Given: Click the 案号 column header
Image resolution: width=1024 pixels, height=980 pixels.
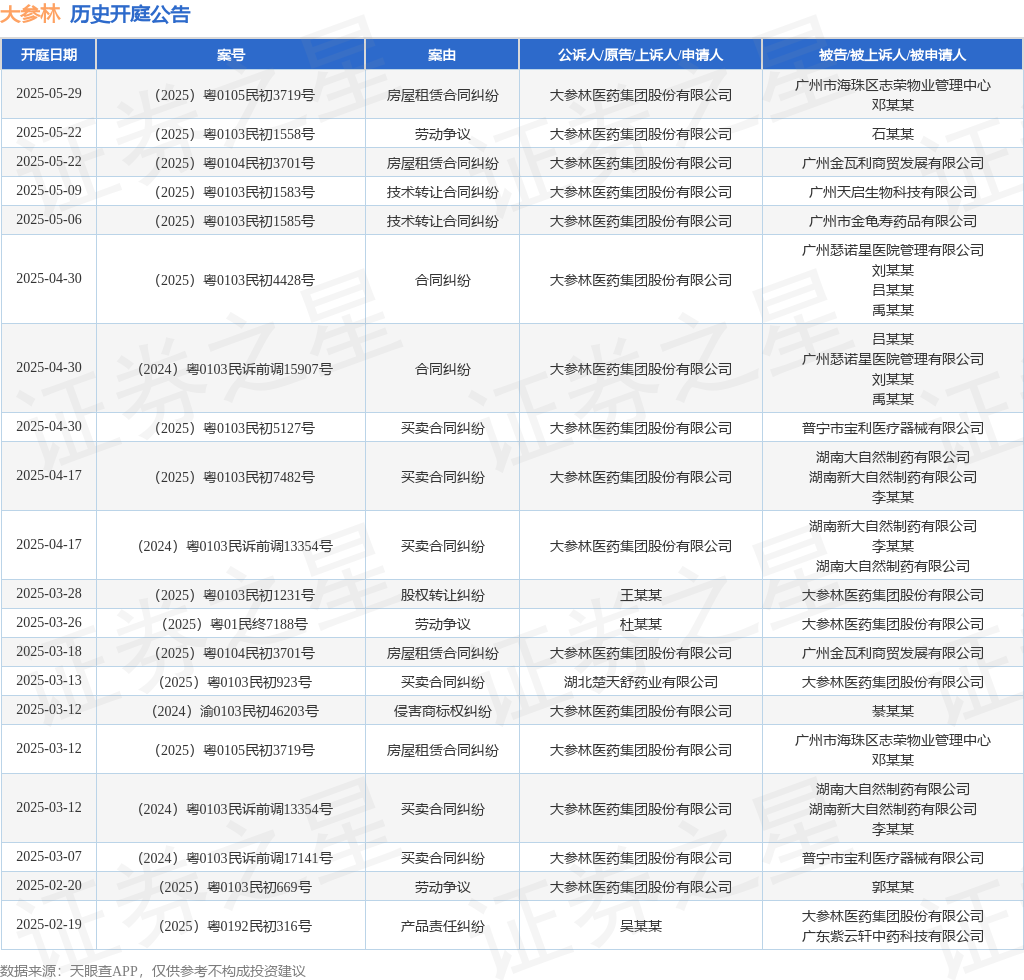Looking at the screenshot, I should click(x=231, y=55).
